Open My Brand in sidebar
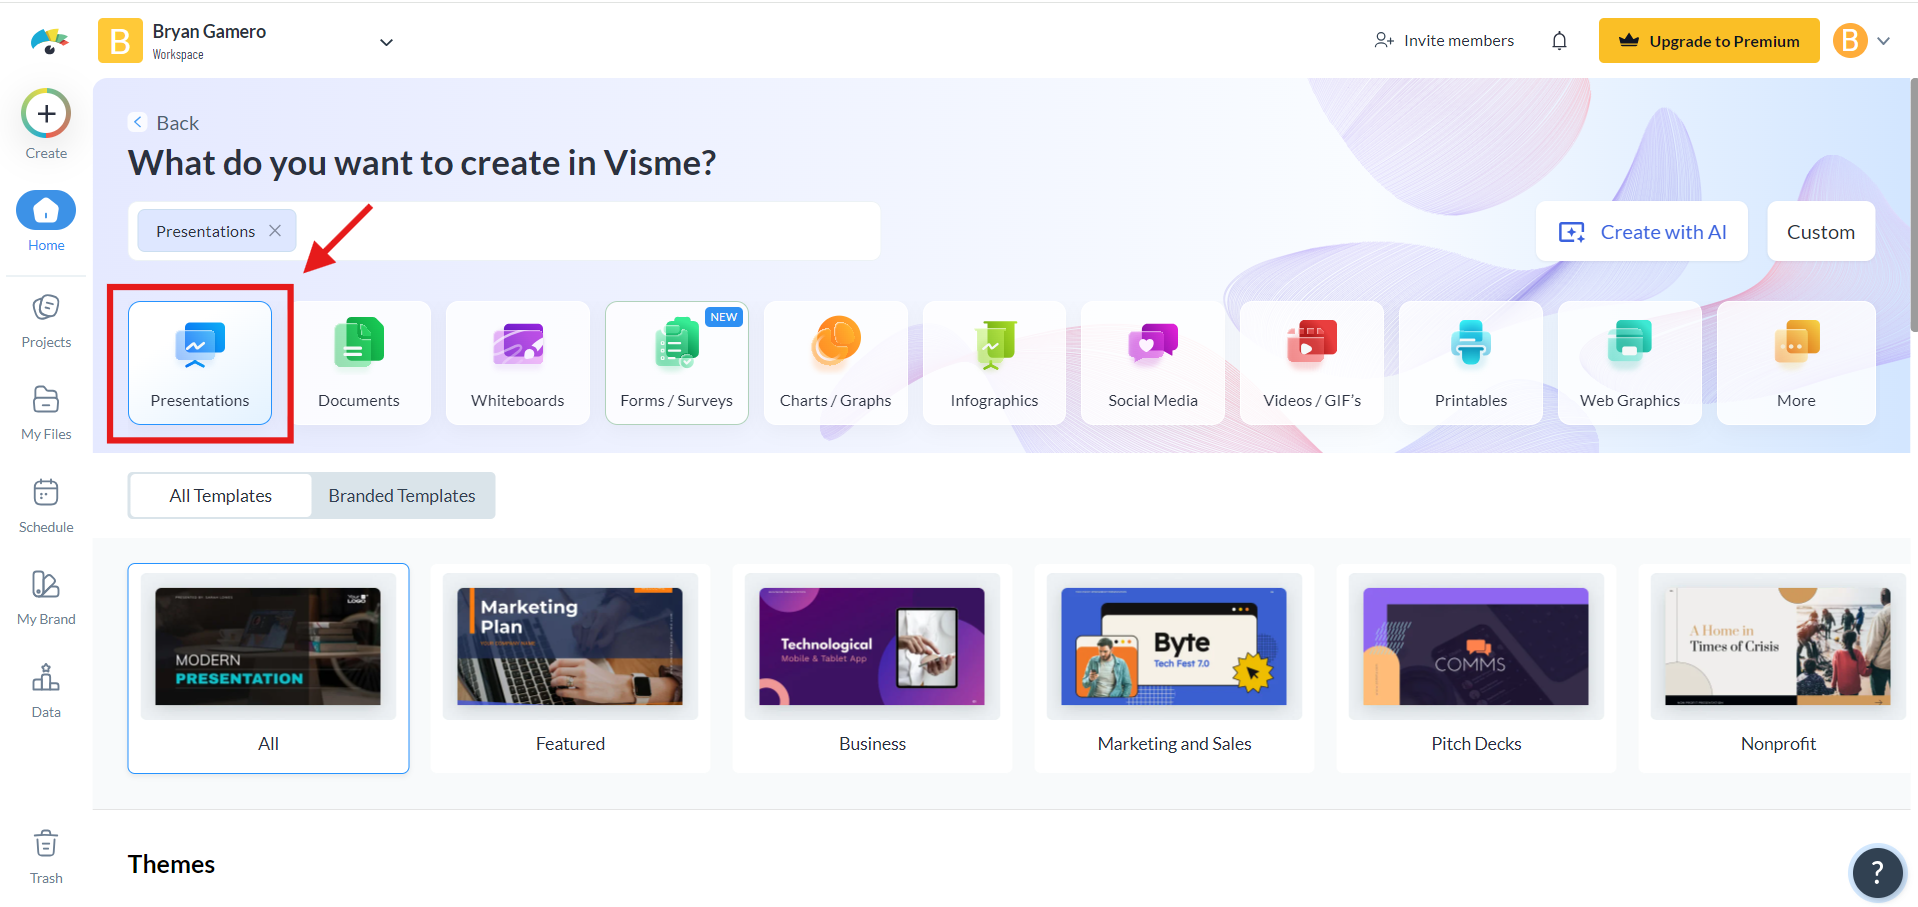 (46, 597)
